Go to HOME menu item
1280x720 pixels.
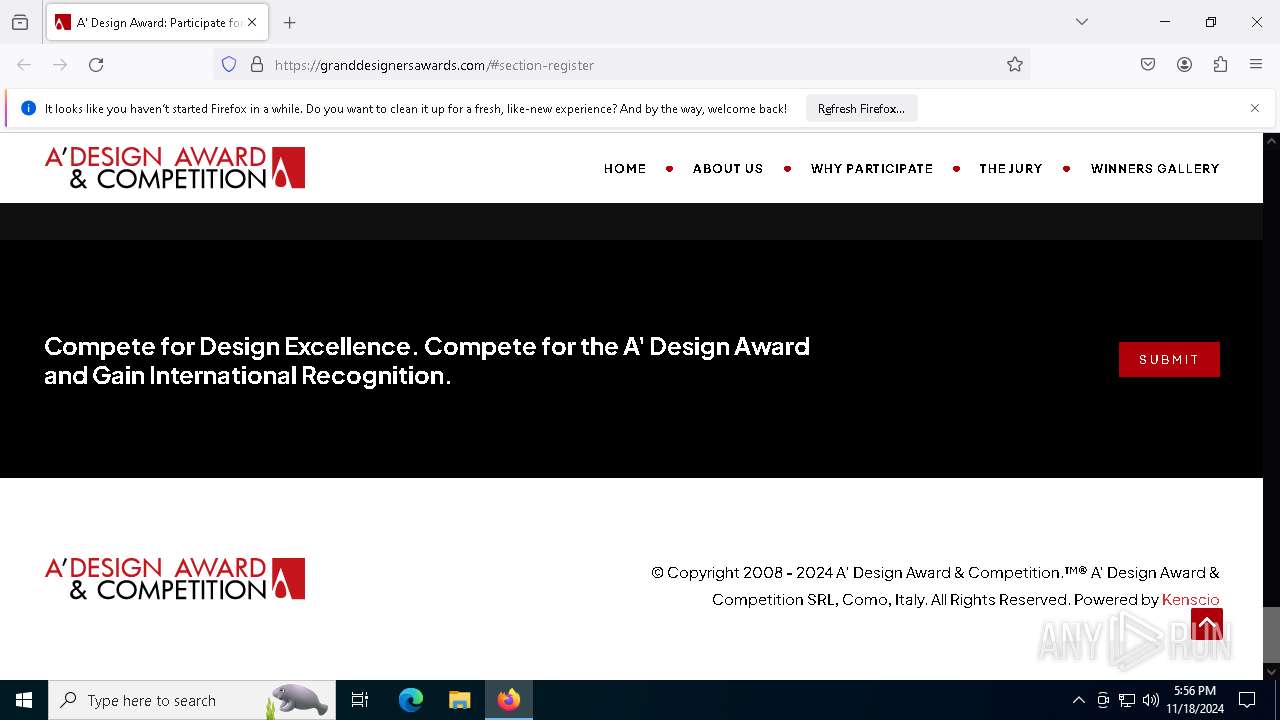pyautogui.click(x=625, y=169)
